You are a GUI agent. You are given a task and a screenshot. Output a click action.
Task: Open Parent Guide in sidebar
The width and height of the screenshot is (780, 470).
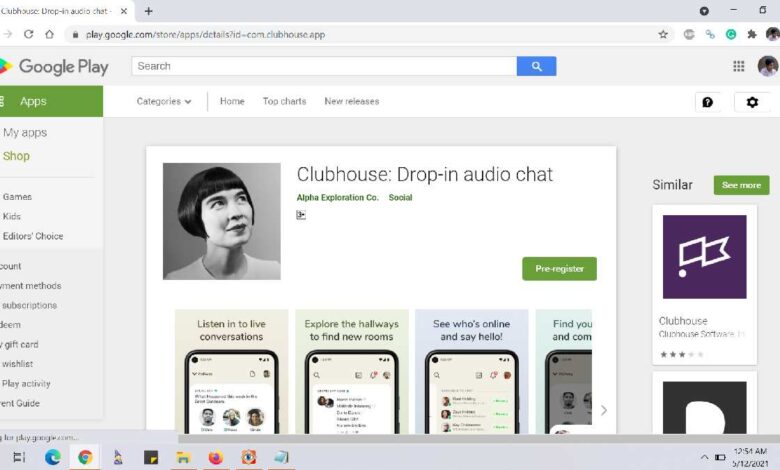coord(20,403)
